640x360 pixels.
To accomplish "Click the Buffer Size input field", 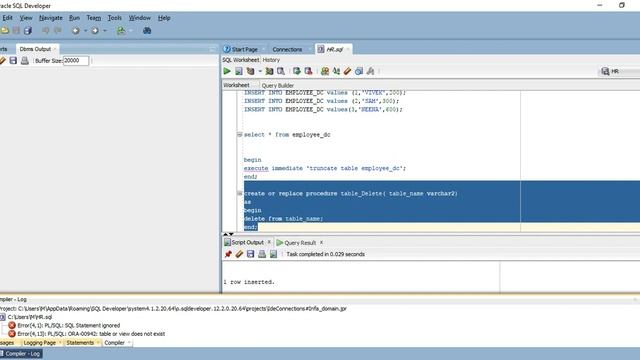I will click(76, 61).
